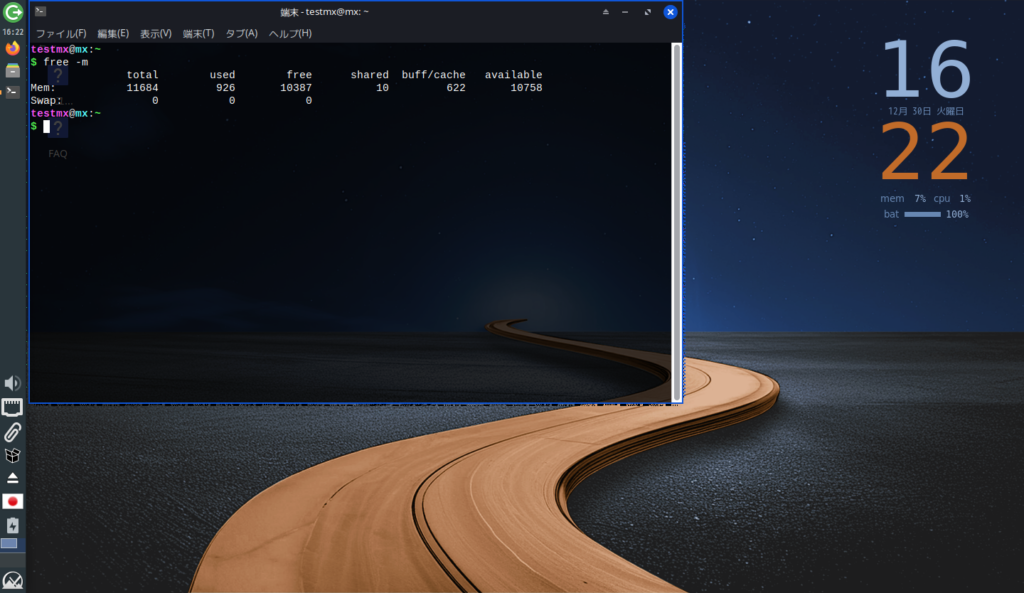Expand the 表示(V) menu
This screenshot has height=593, width=1024.
click(x=155, y=33)
